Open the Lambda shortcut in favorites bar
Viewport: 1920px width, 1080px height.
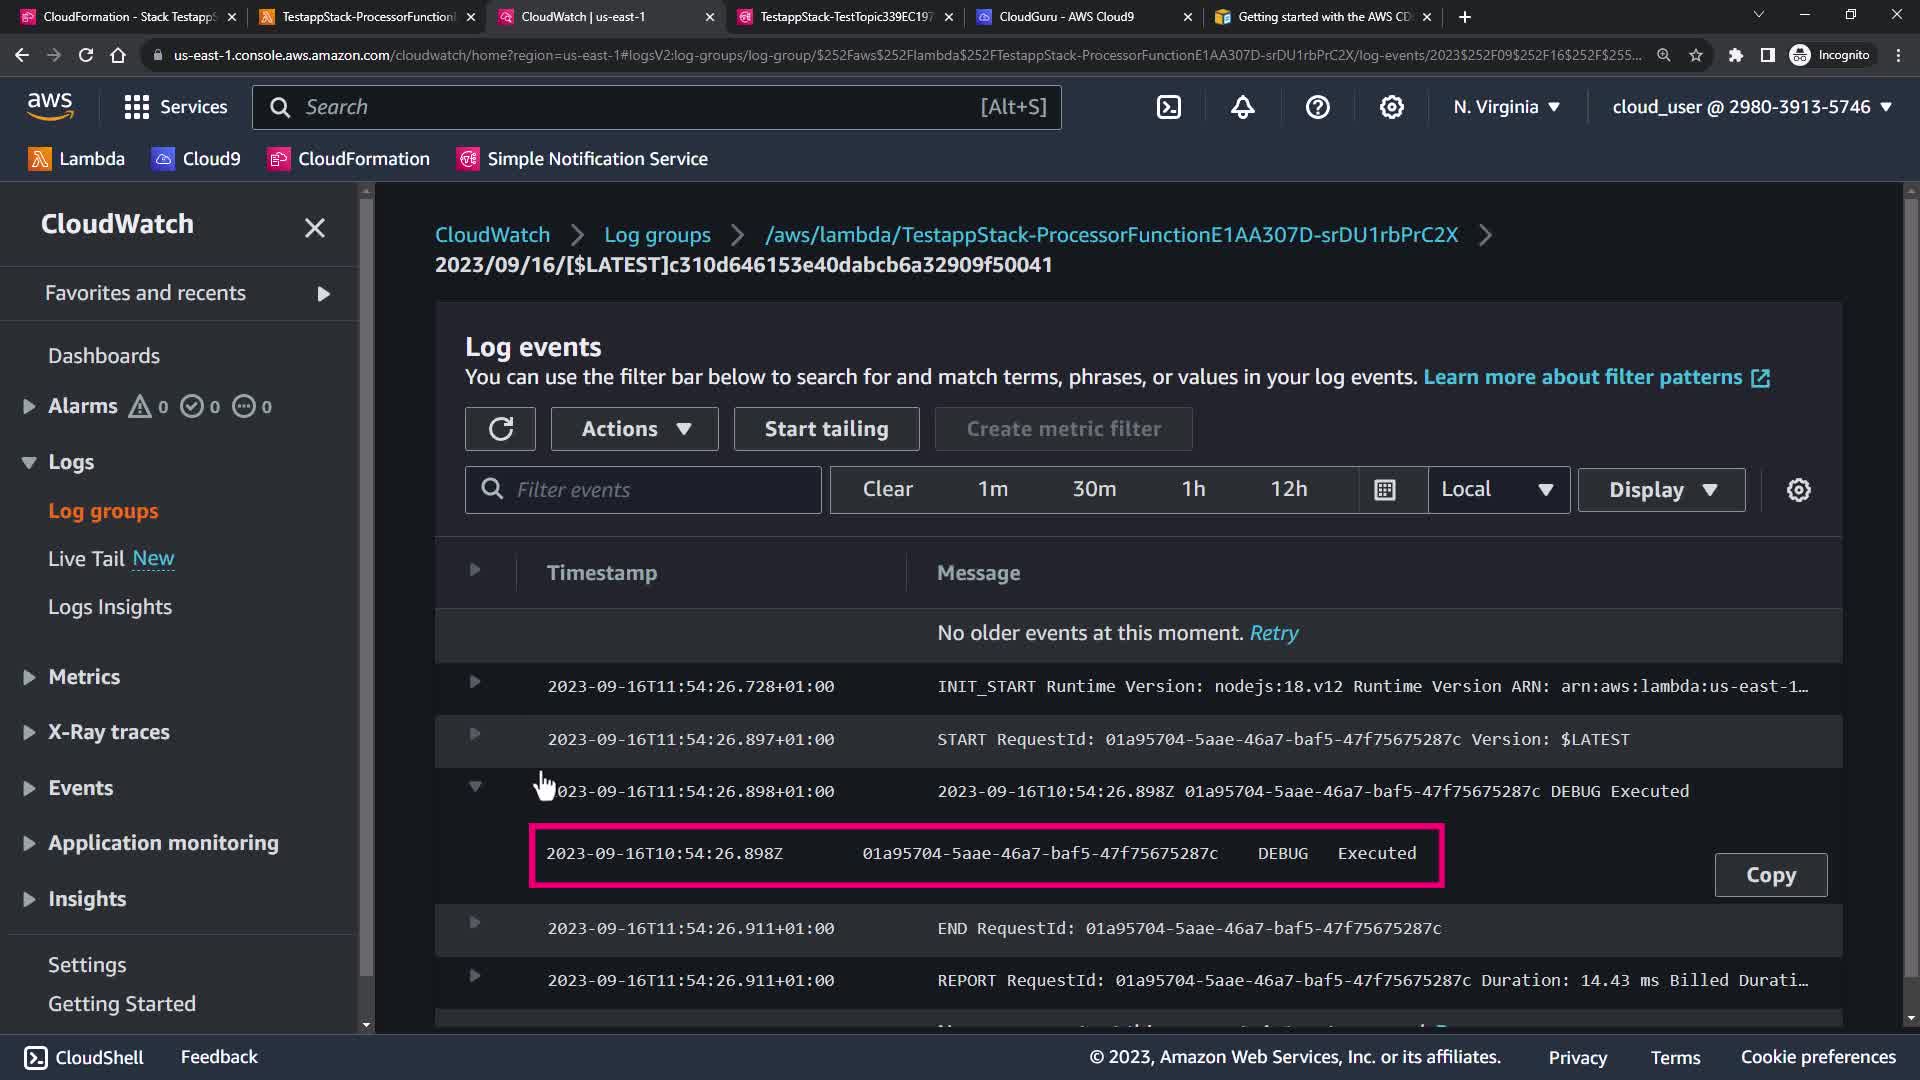coord(77,159)
